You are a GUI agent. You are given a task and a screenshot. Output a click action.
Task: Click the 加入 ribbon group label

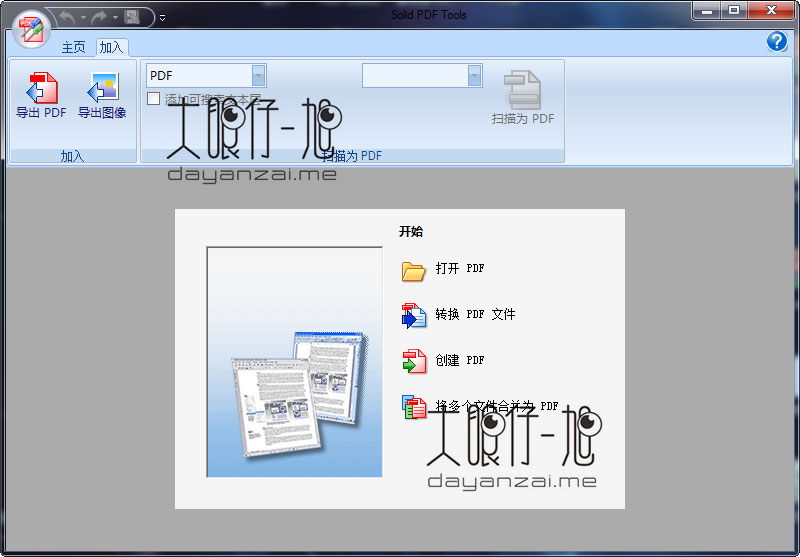[72, 156]
